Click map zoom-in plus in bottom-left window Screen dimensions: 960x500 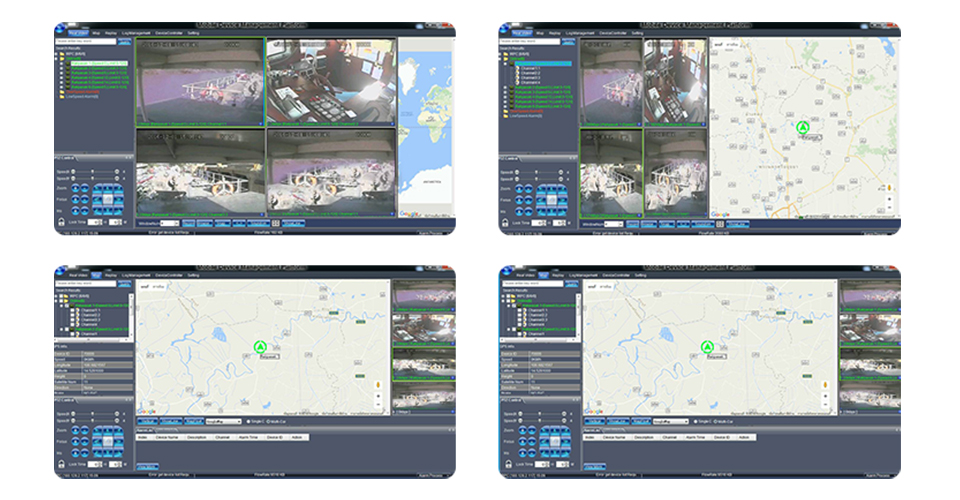coord(378,395)
